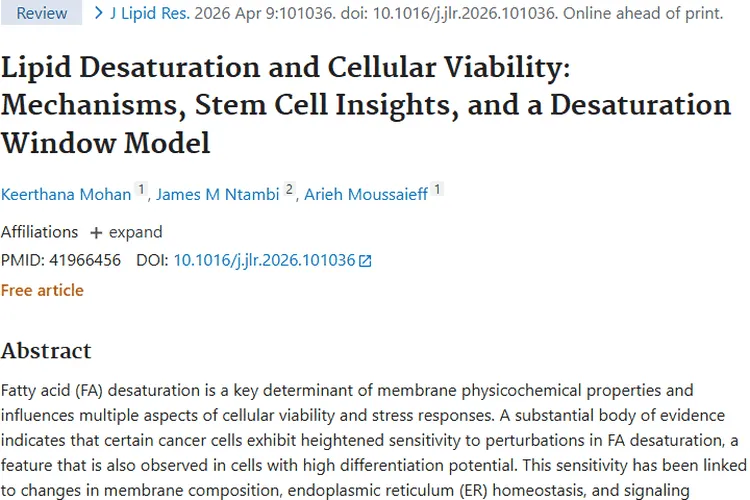
Task: Click the Review publication type badge
Action: click(x=41, y=13)
